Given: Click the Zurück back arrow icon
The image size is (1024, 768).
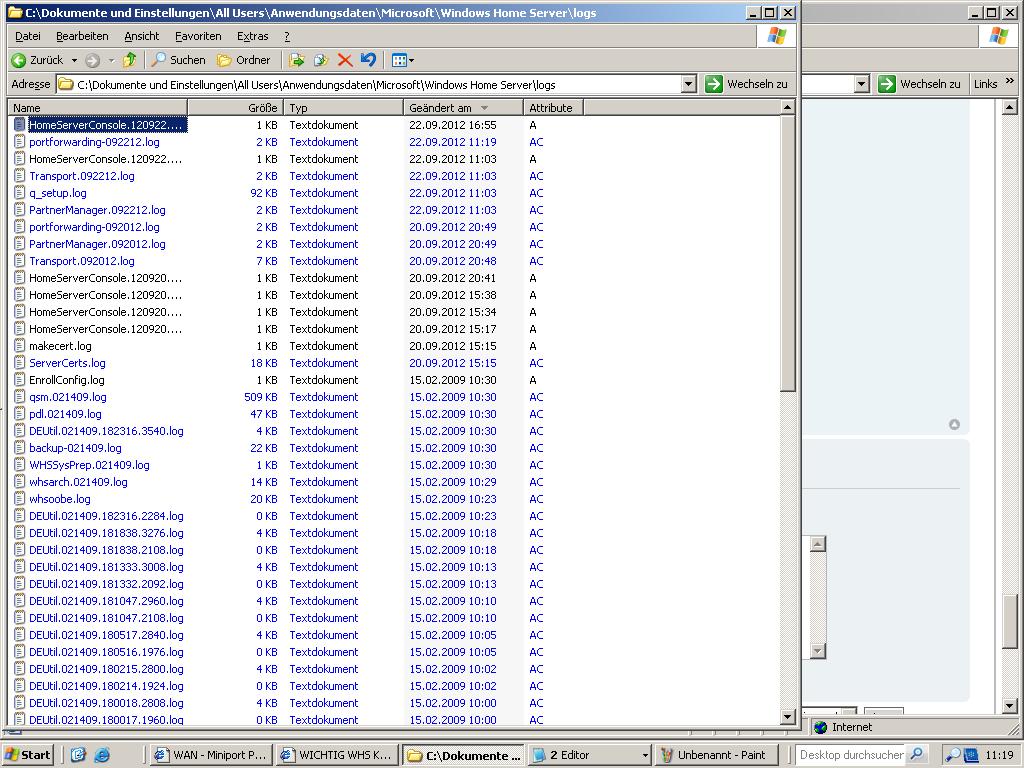Looking at the screenshot, I should pyautogui.click(x=18, y=60).
